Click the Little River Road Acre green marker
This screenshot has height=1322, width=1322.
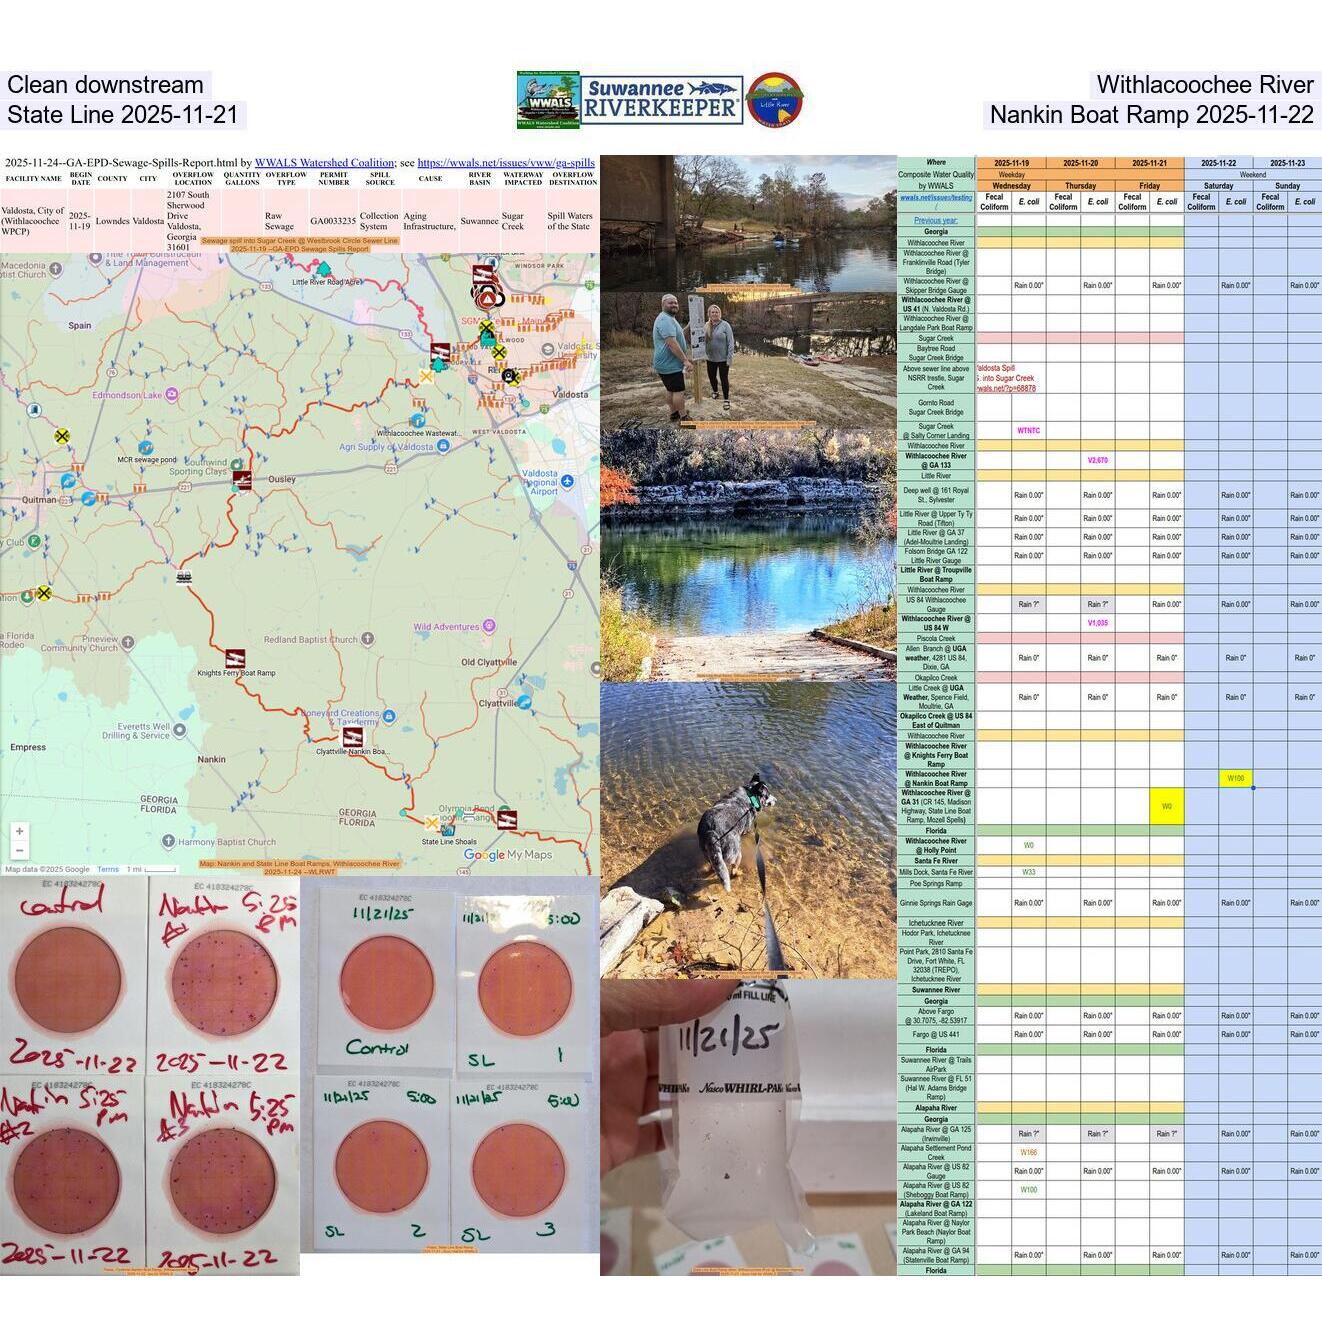pos(324,270)
